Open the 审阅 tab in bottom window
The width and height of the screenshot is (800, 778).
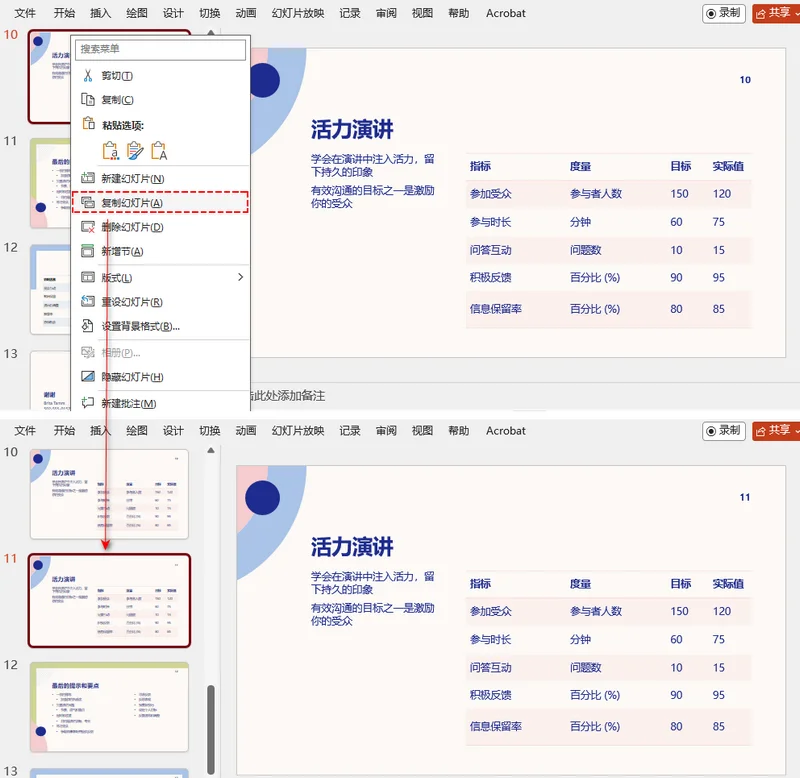386,431
